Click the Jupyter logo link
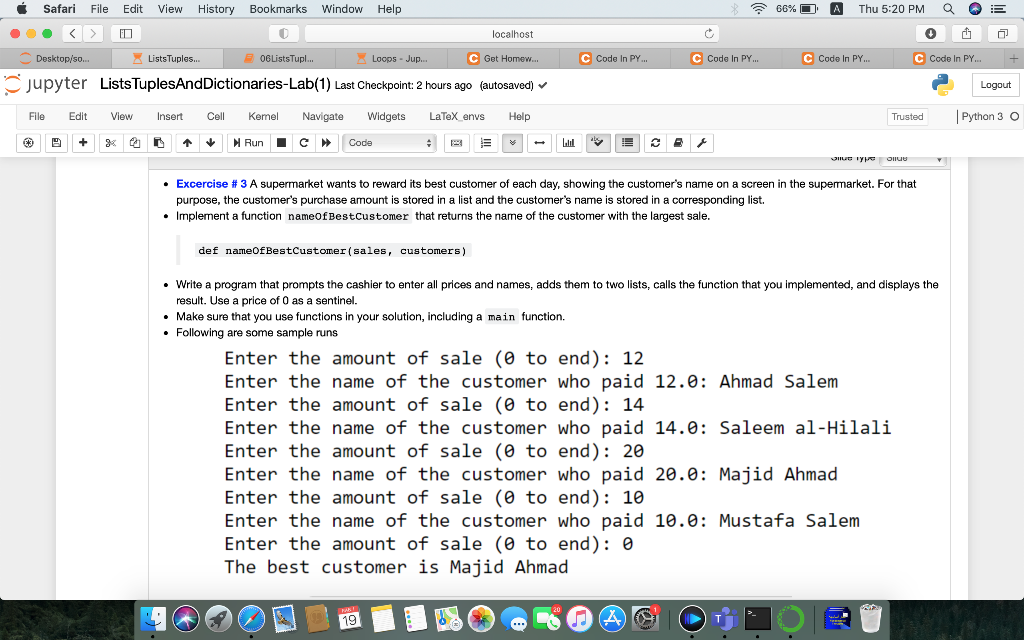This screenshot has width=1024, height=640. tap(45, 84)
